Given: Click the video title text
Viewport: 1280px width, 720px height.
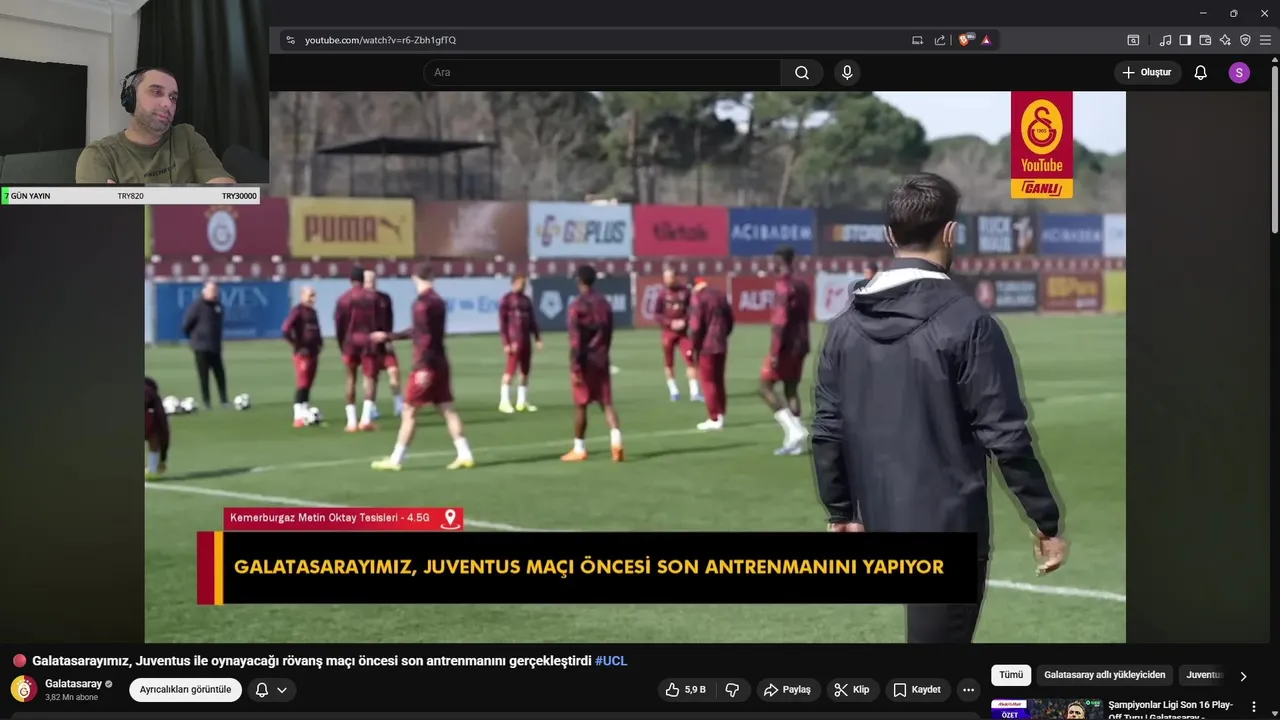Looking at the screenshot, I should pyautogui.click(x=312, y=661).
